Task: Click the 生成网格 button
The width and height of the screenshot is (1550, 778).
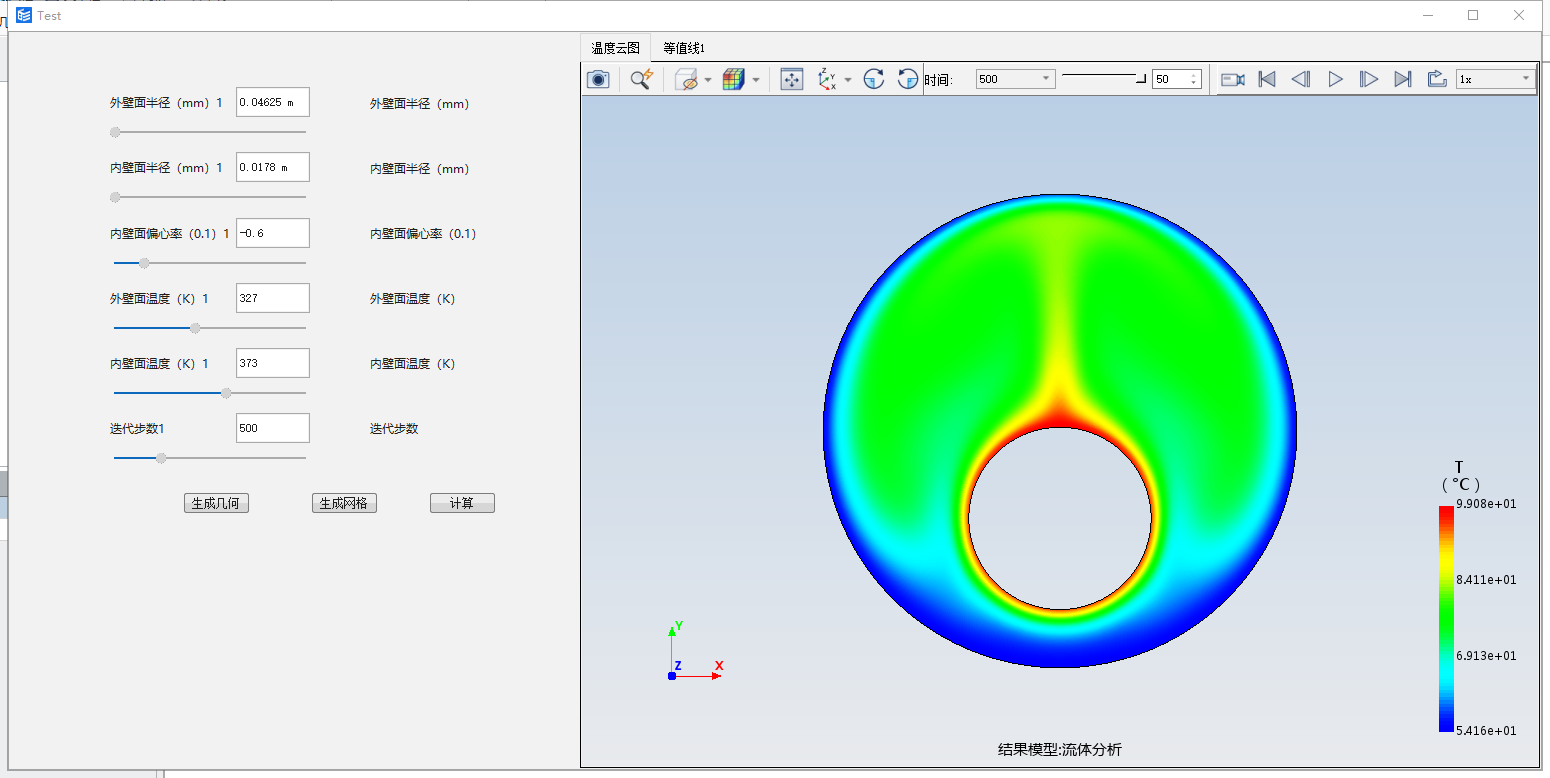Action: (x=344, y=503)
